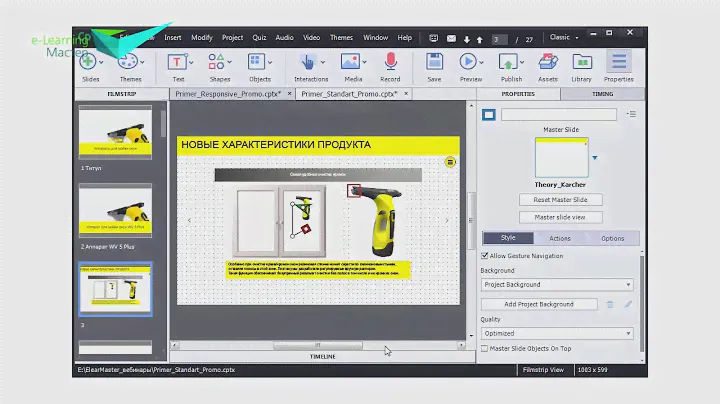The height and width of the screenshot is (404, 720).
Task: Open the Library panel icon
Action: tap(581, 64)
